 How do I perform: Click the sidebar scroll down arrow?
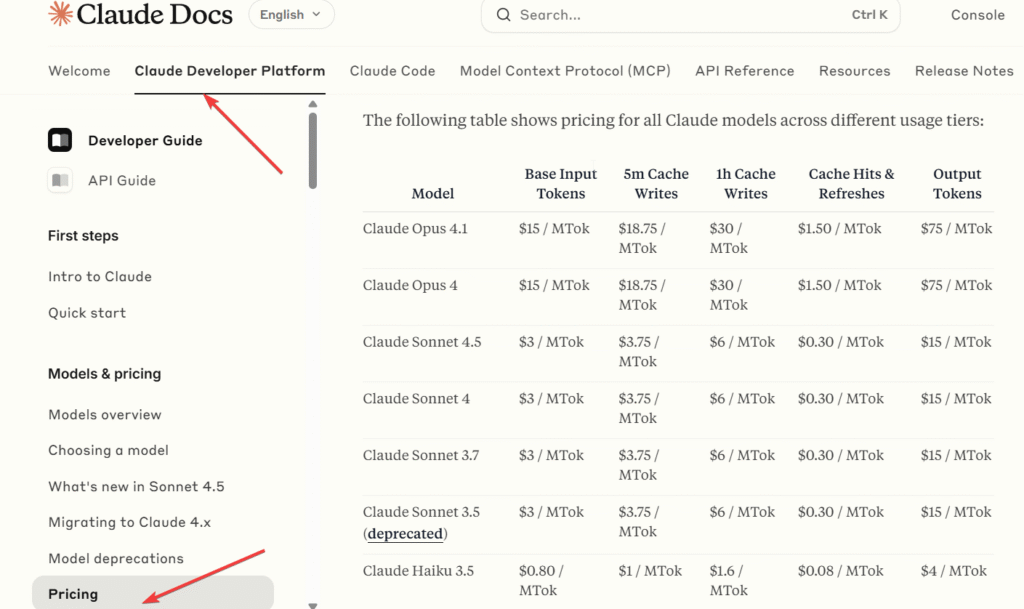point(313,605)
